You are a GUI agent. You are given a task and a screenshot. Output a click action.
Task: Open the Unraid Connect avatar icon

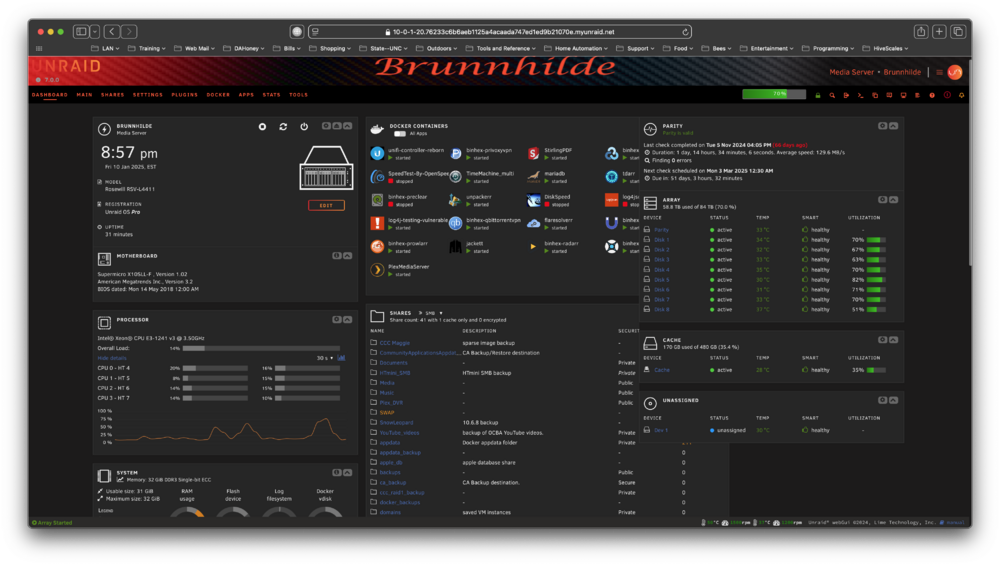(x=955, y=72)
